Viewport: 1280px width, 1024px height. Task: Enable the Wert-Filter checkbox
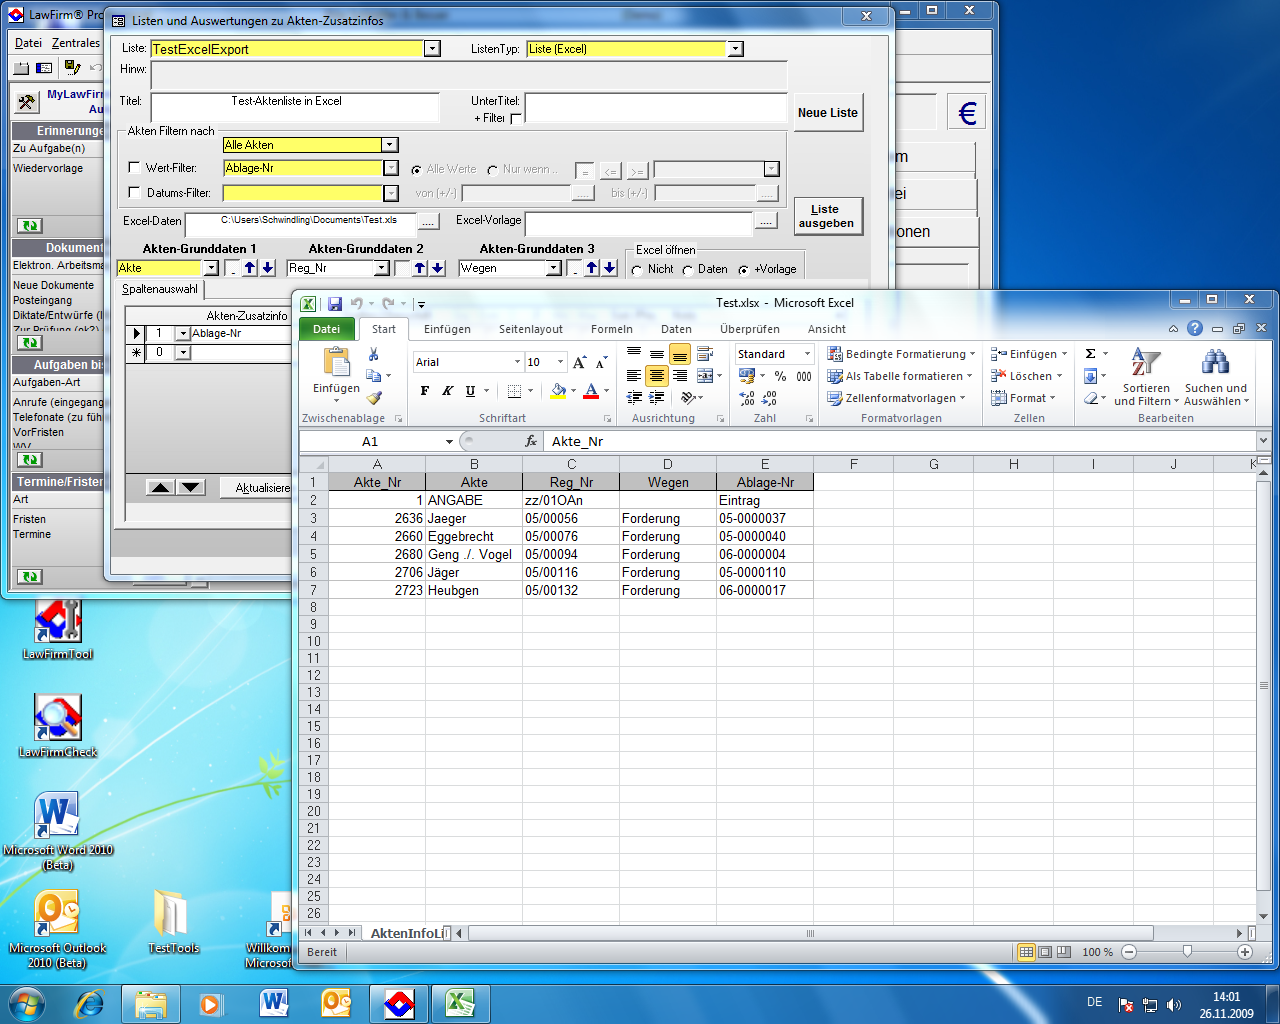(x=135, y=168)
